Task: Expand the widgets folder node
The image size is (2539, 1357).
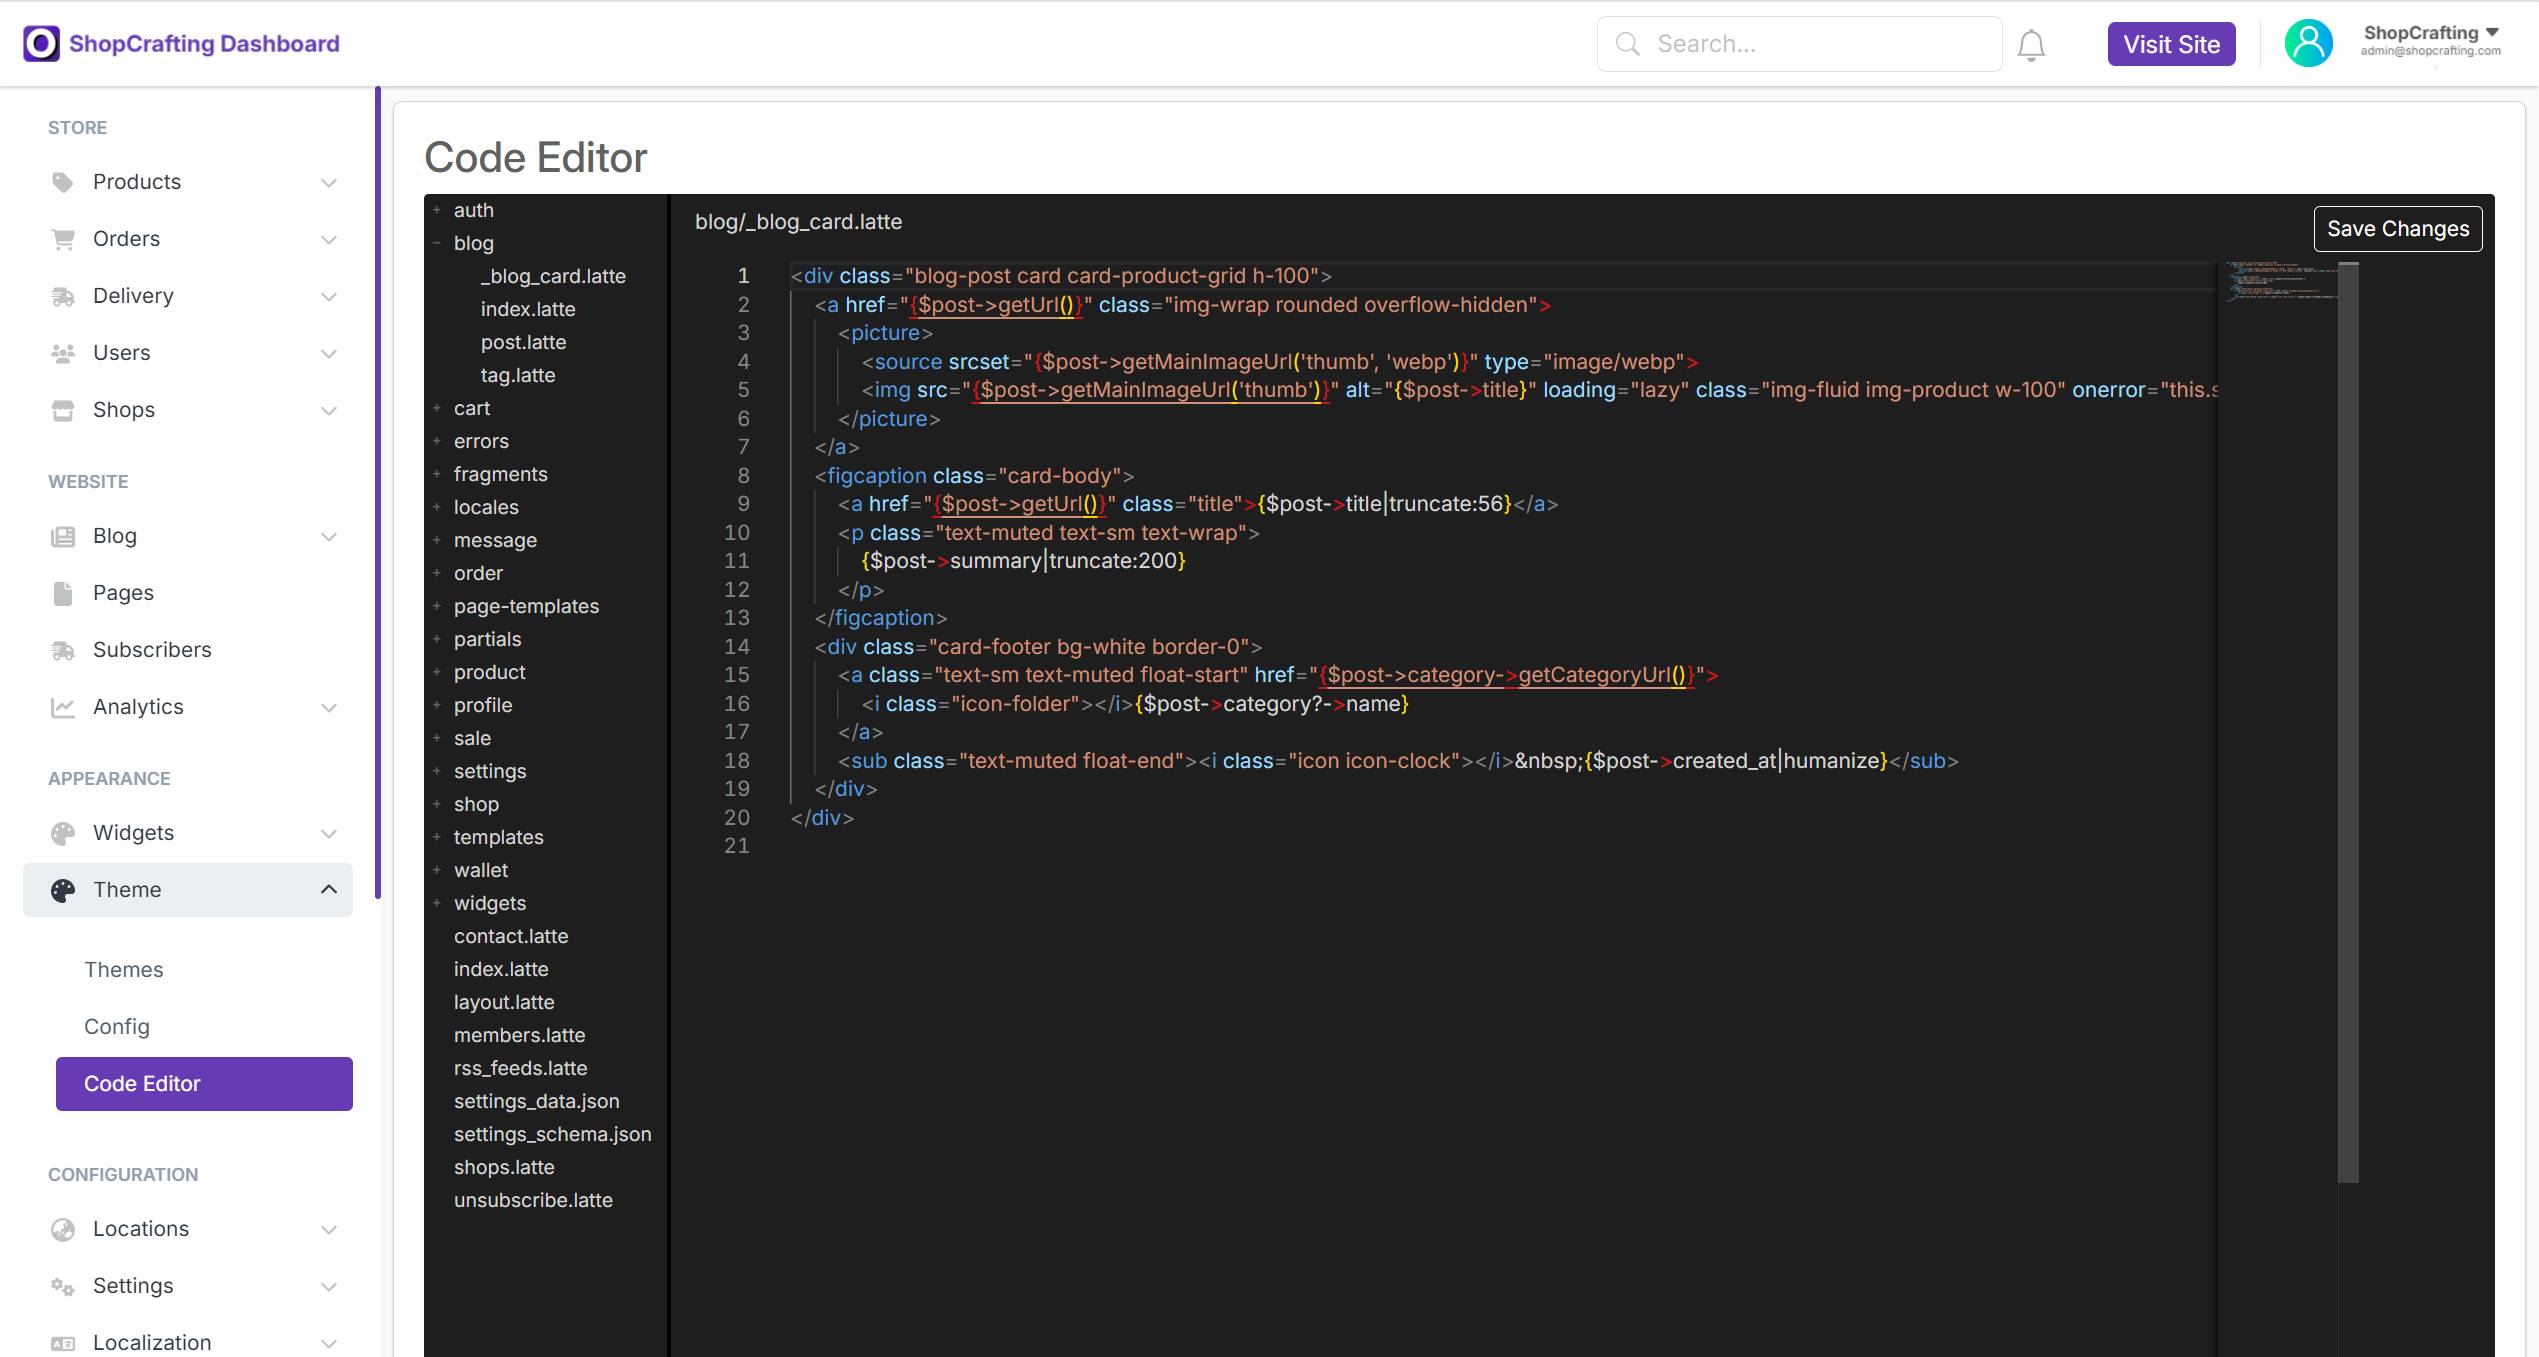Action: coord(437,903)
